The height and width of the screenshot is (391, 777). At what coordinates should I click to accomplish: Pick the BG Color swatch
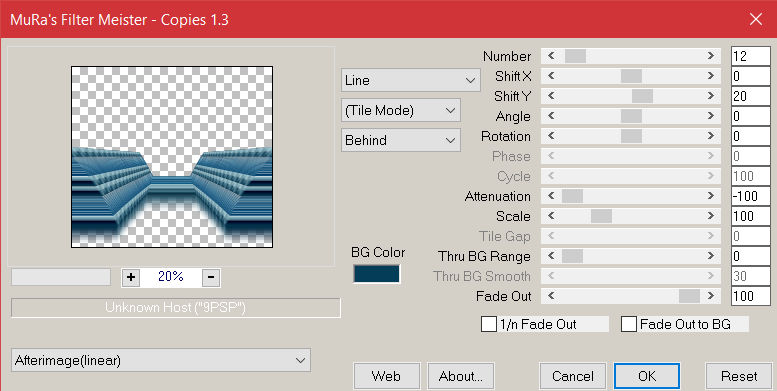[376, 274]
